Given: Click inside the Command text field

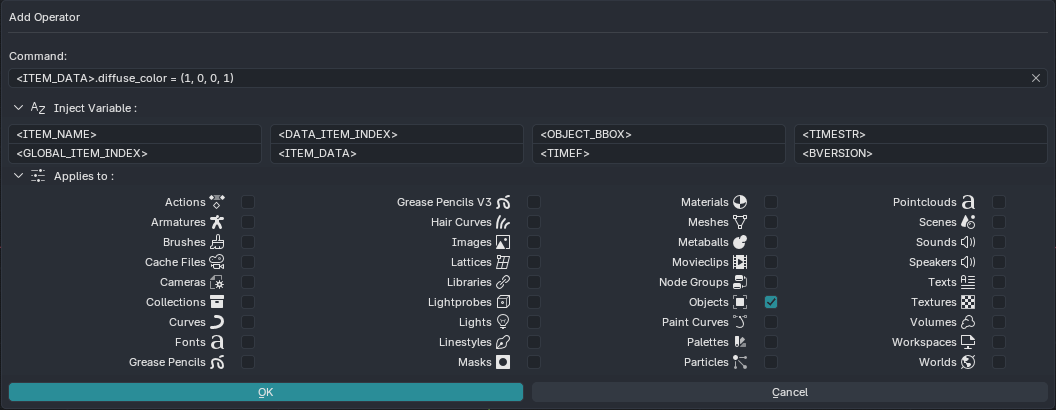Looking at the screenshot, I should click(519, 78).
